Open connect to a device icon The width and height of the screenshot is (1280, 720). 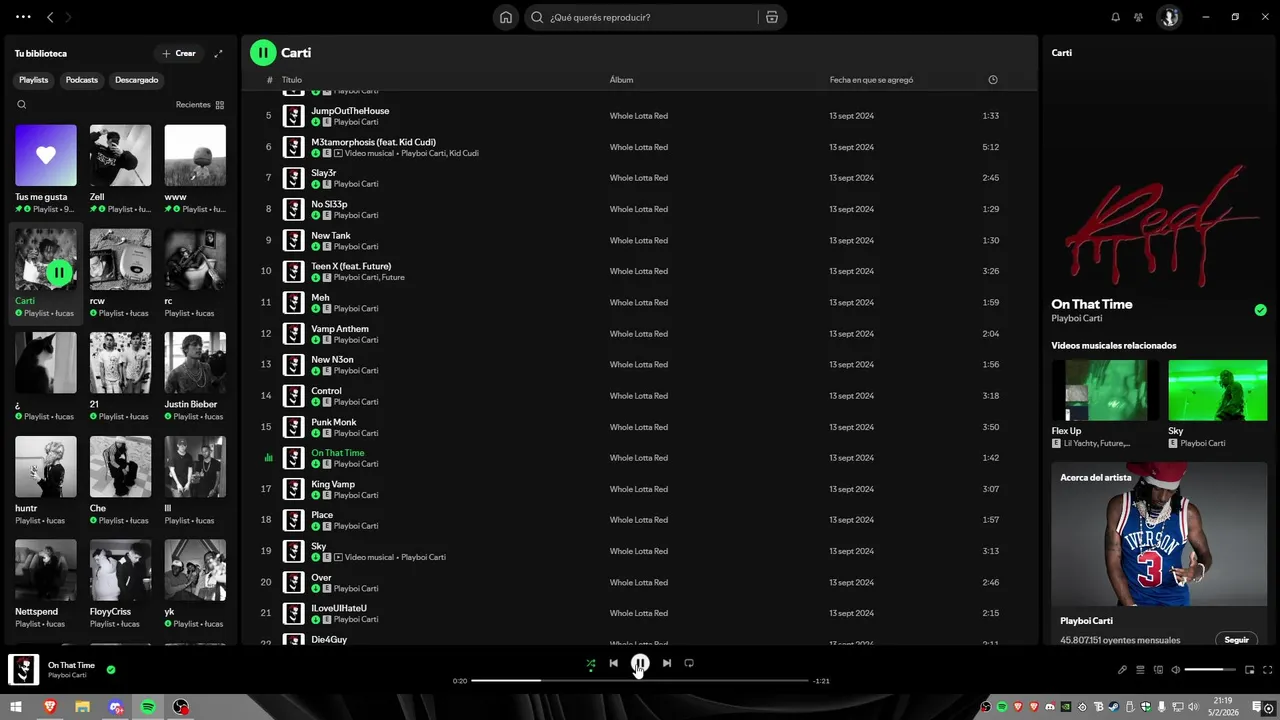[x=1158, y=670]
